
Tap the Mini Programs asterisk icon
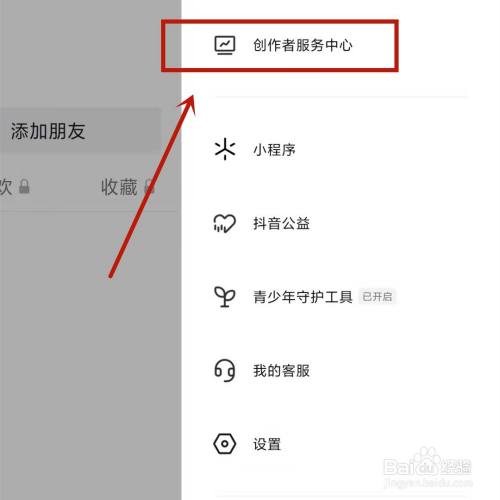coord(225,149)
